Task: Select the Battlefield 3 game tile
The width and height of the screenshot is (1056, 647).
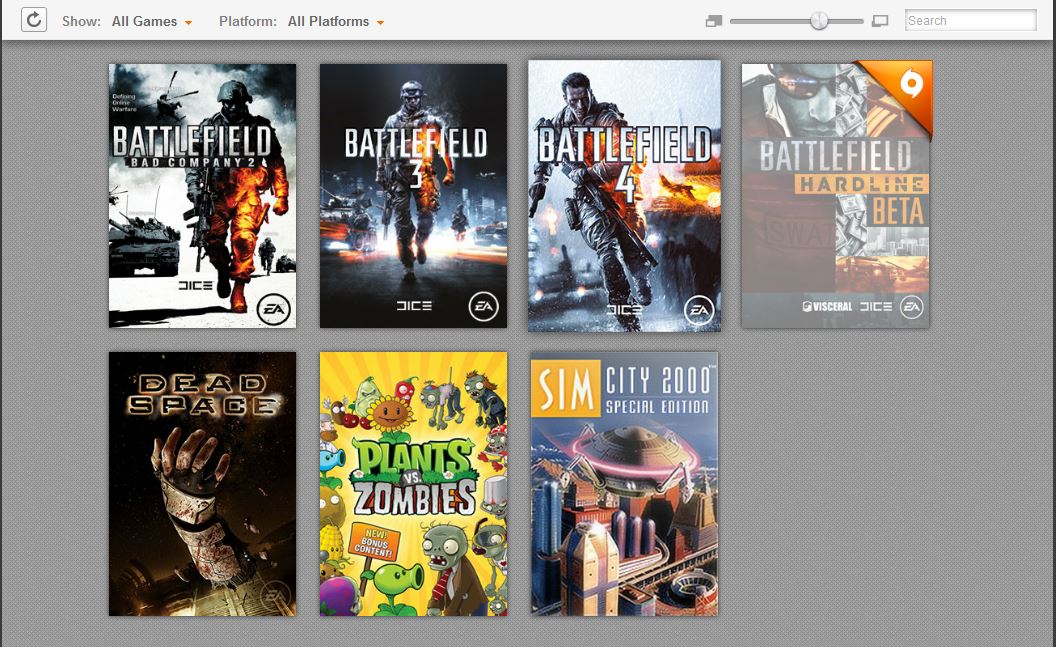Action: click(413, 196)
